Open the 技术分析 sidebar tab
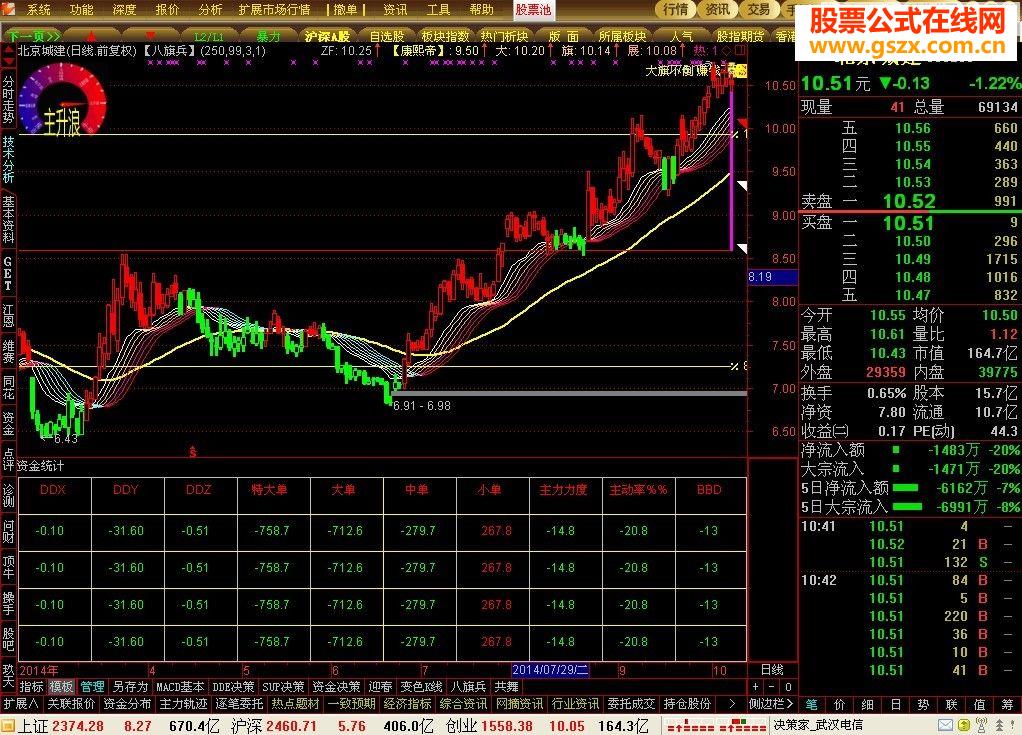1022x735 pixels. click(8, 160)
